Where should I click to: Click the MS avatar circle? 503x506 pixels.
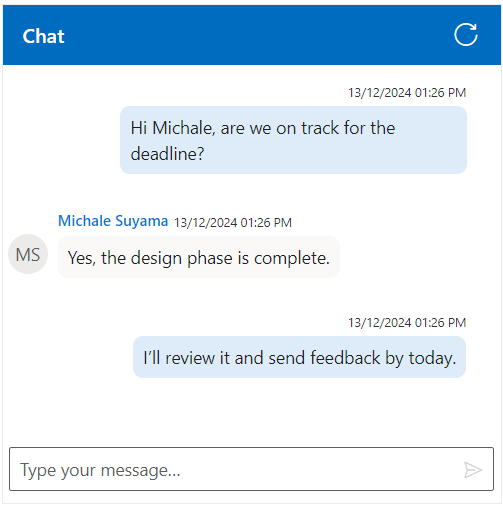pyautogui.click(x=28, y=254)
